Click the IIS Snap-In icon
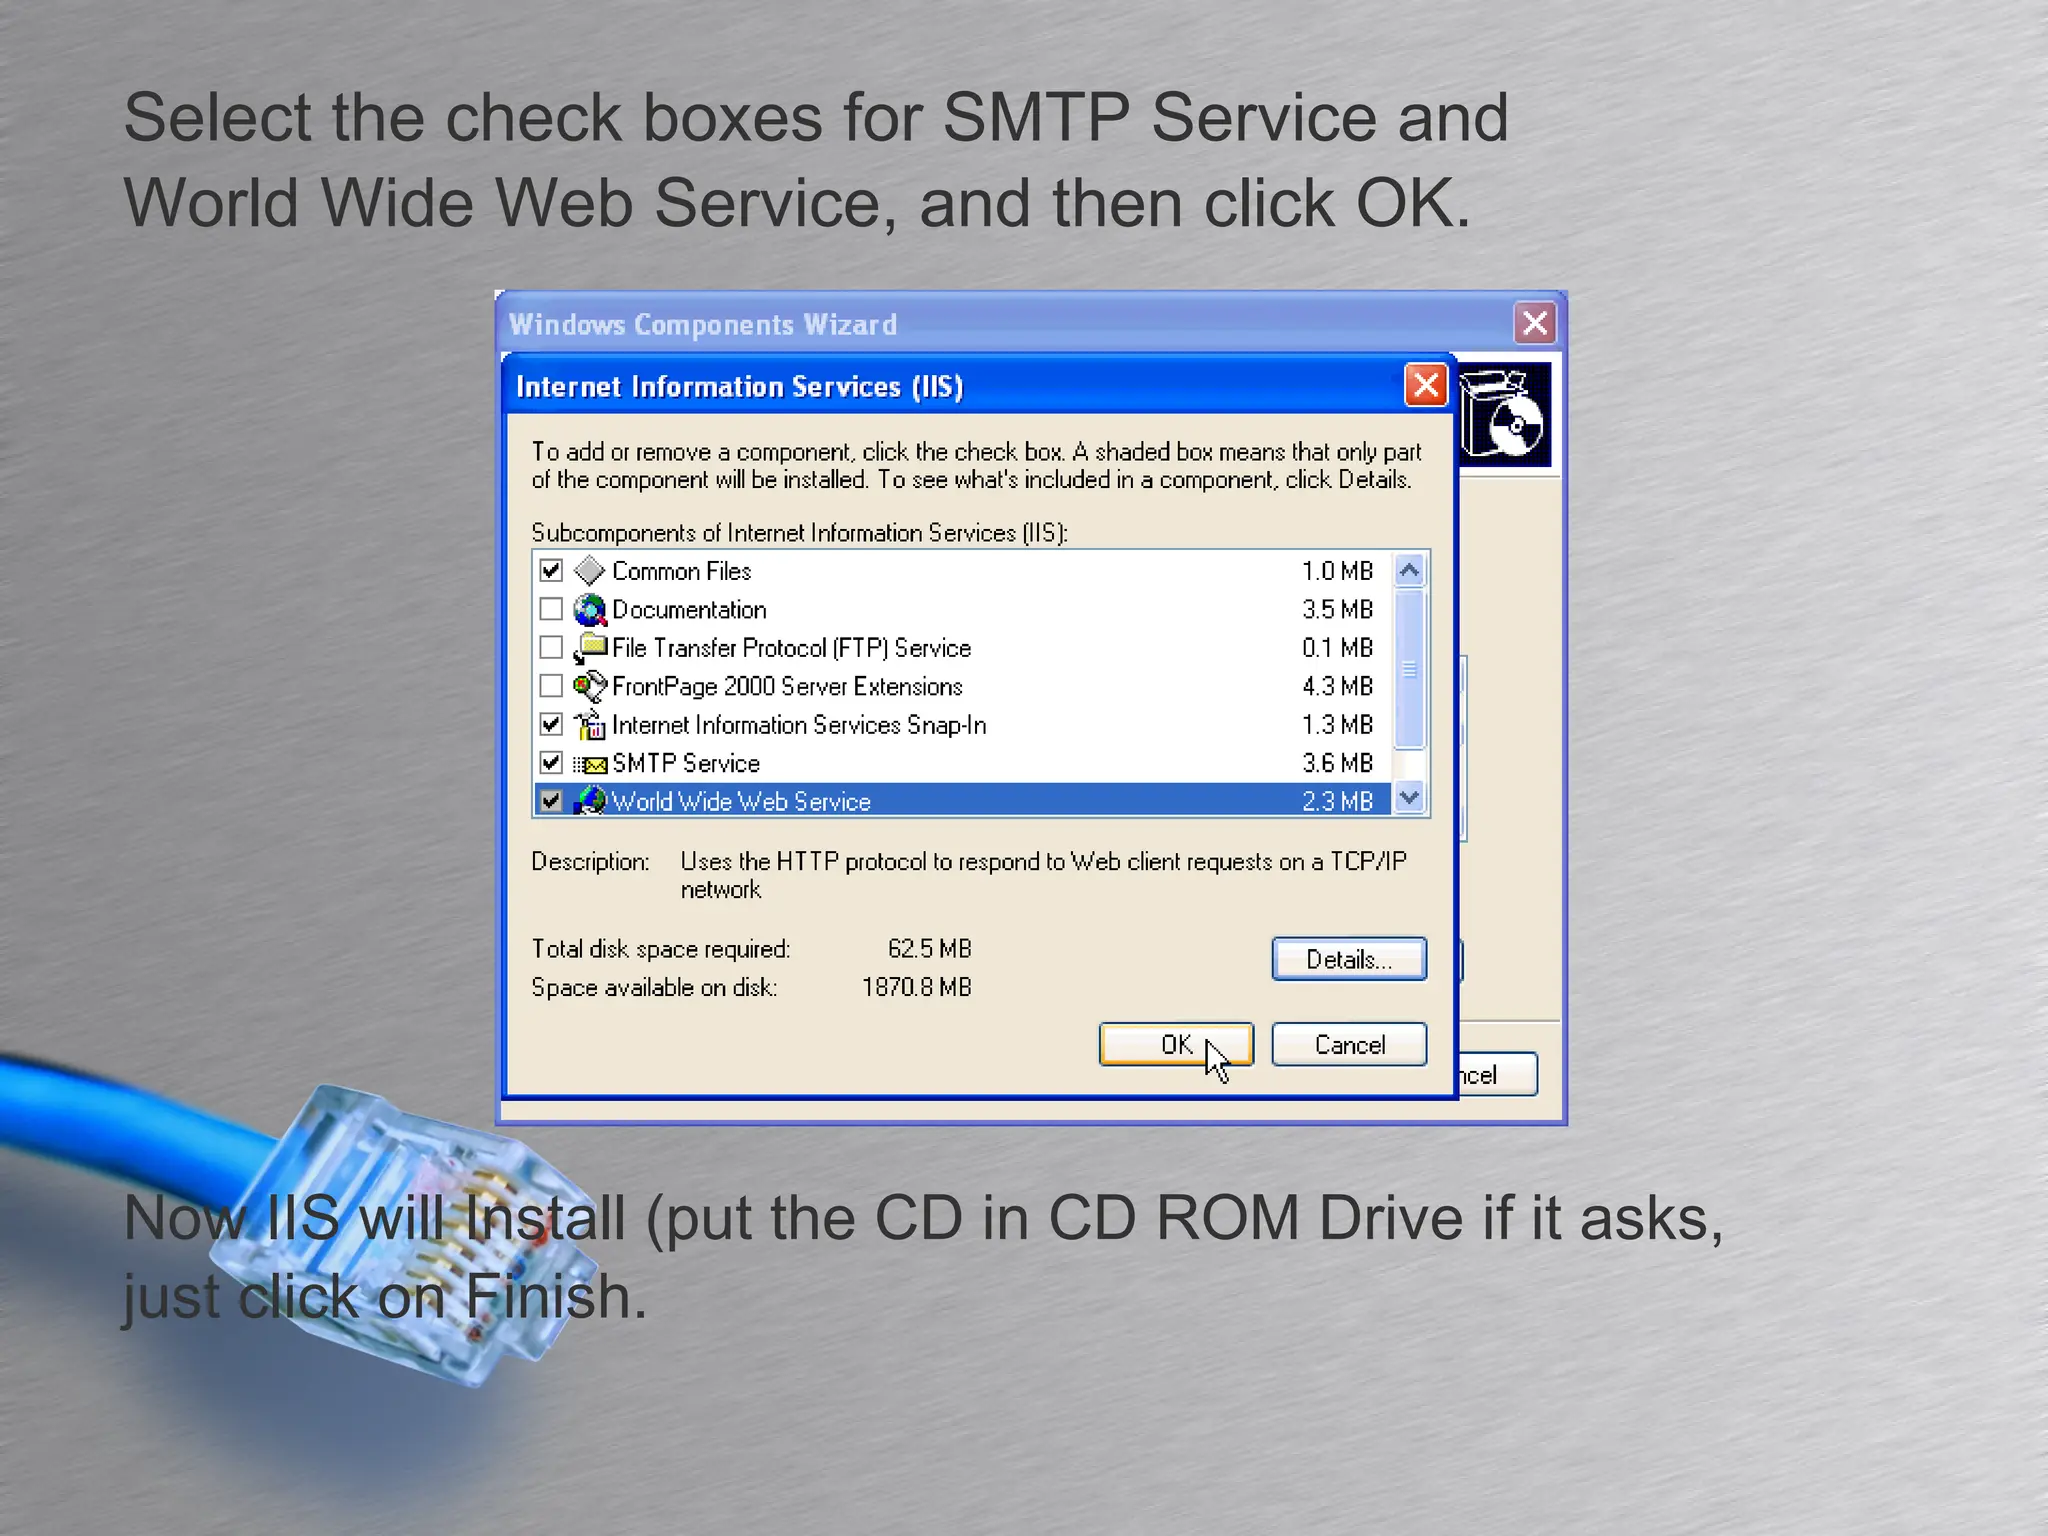 coord(590,724)
